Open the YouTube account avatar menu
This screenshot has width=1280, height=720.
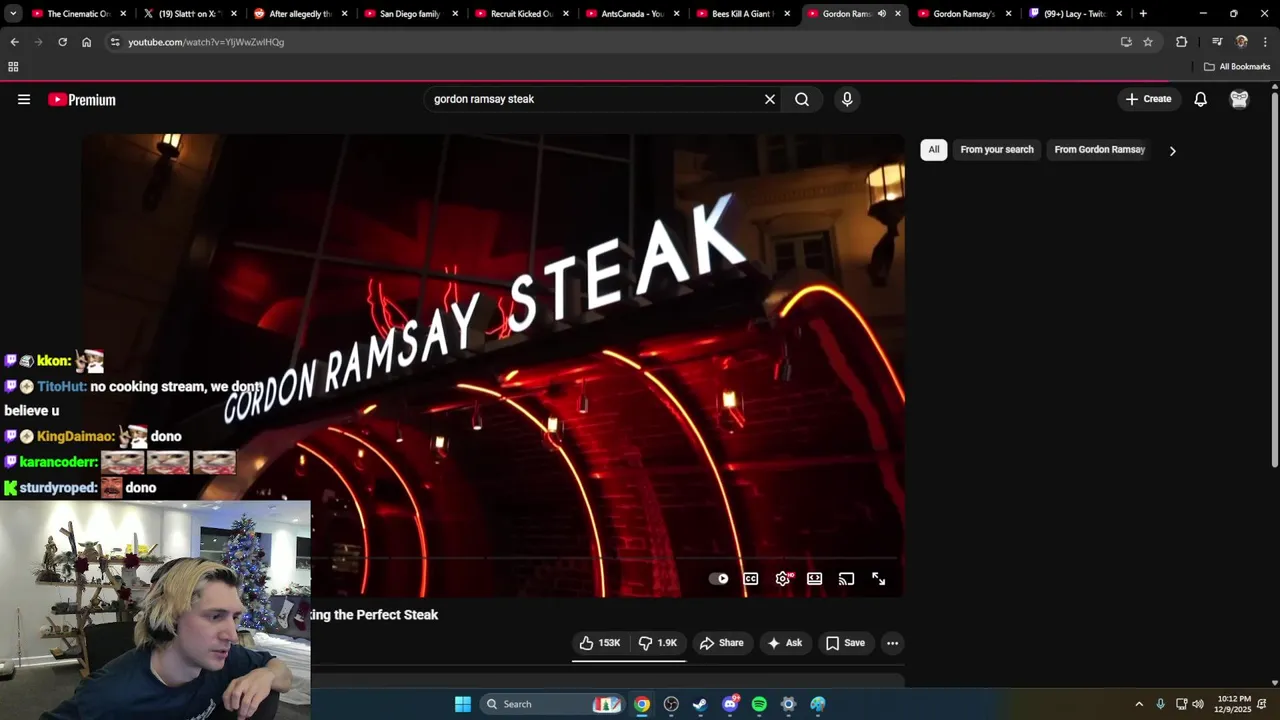[x=1239, y=99]
